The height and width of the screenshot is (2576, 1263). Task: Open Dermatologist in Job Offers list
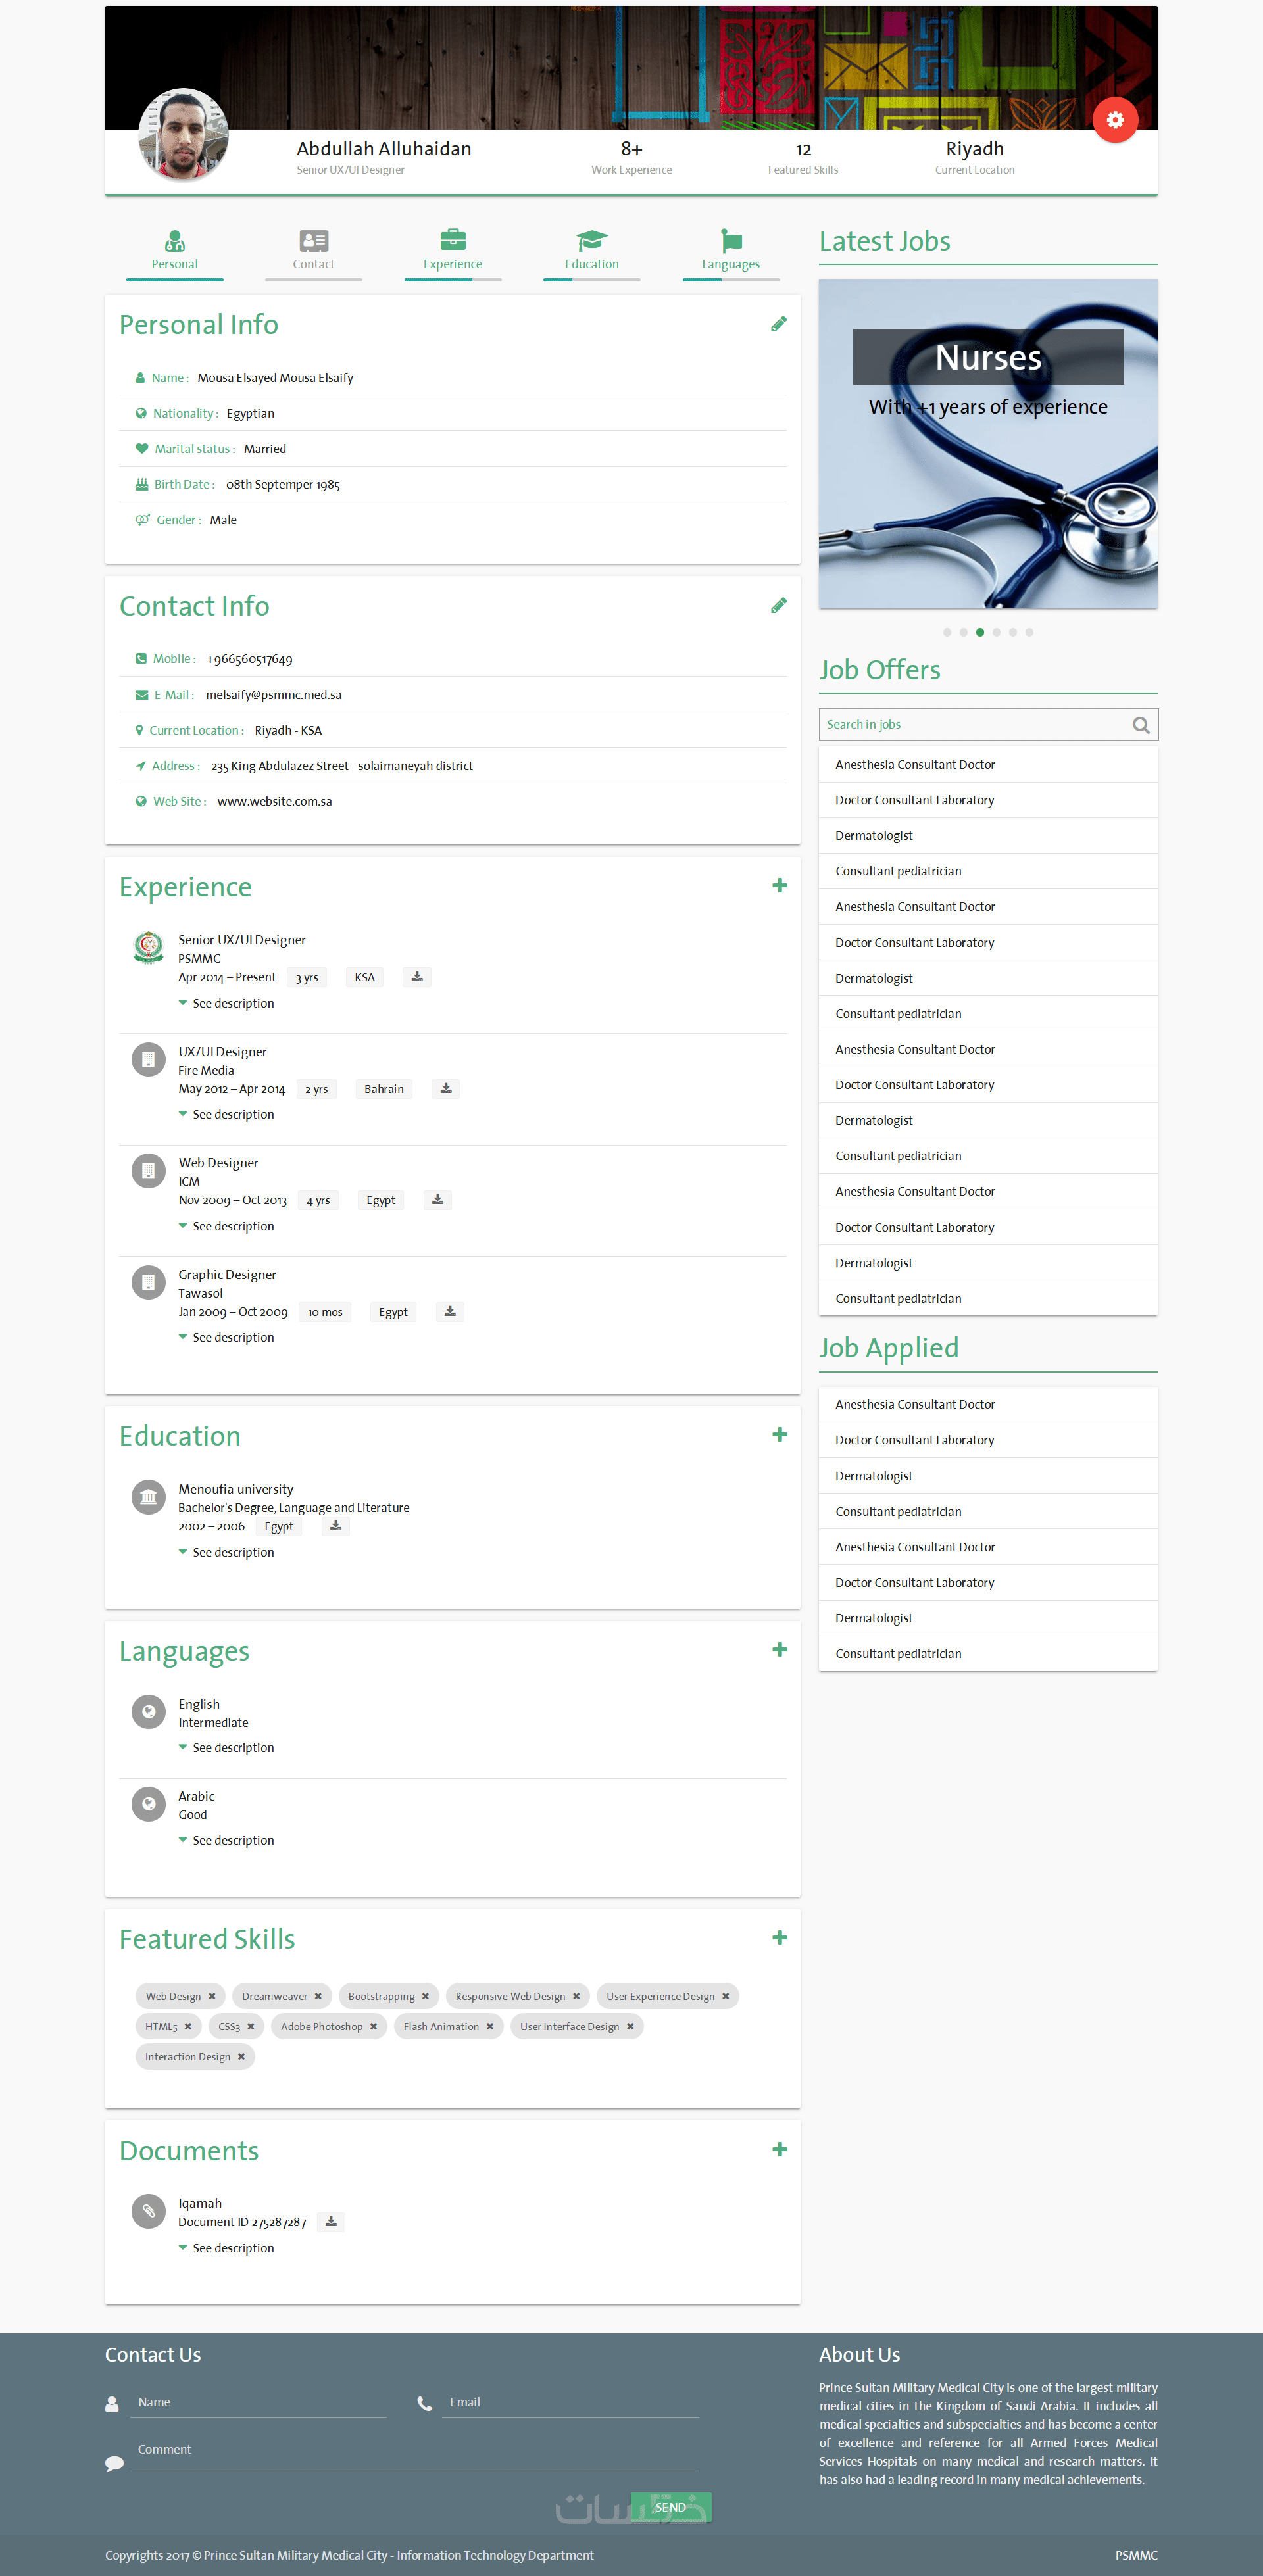coord(873,836)
